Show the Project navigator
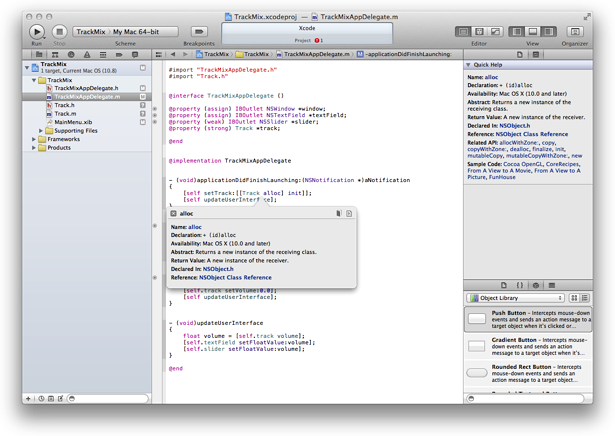615x436 pixels. click(x=39, y=54)
